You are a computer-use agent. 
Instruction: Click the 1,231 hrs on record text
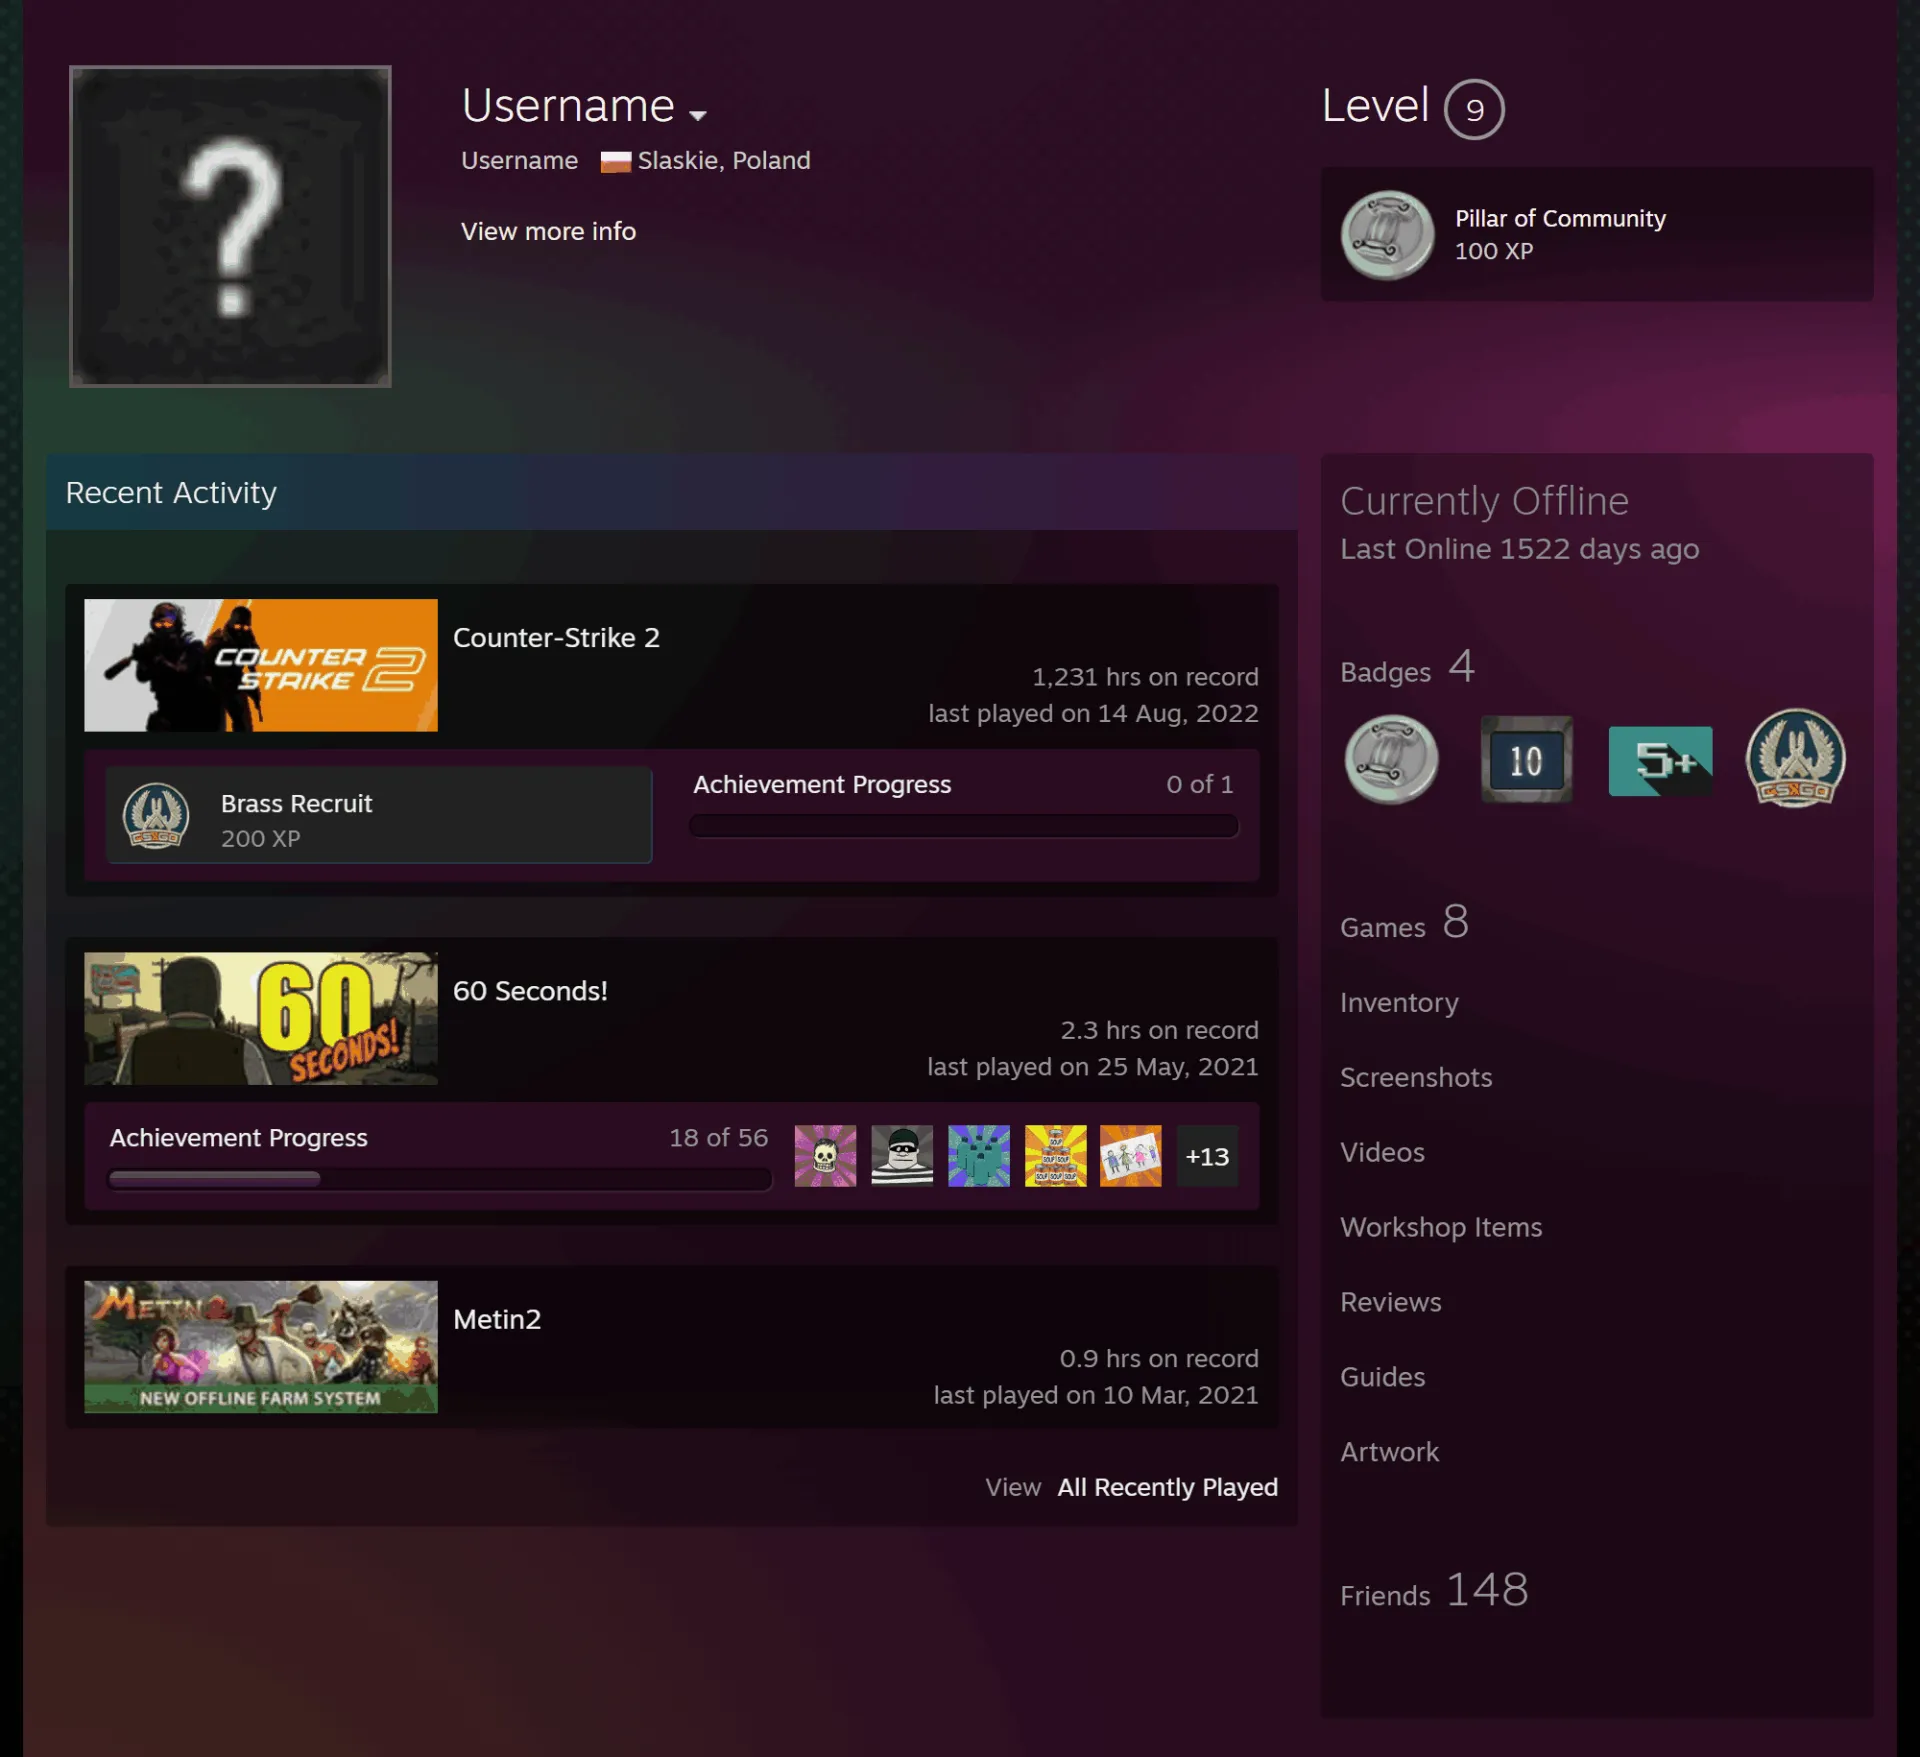pos(1145,677)
